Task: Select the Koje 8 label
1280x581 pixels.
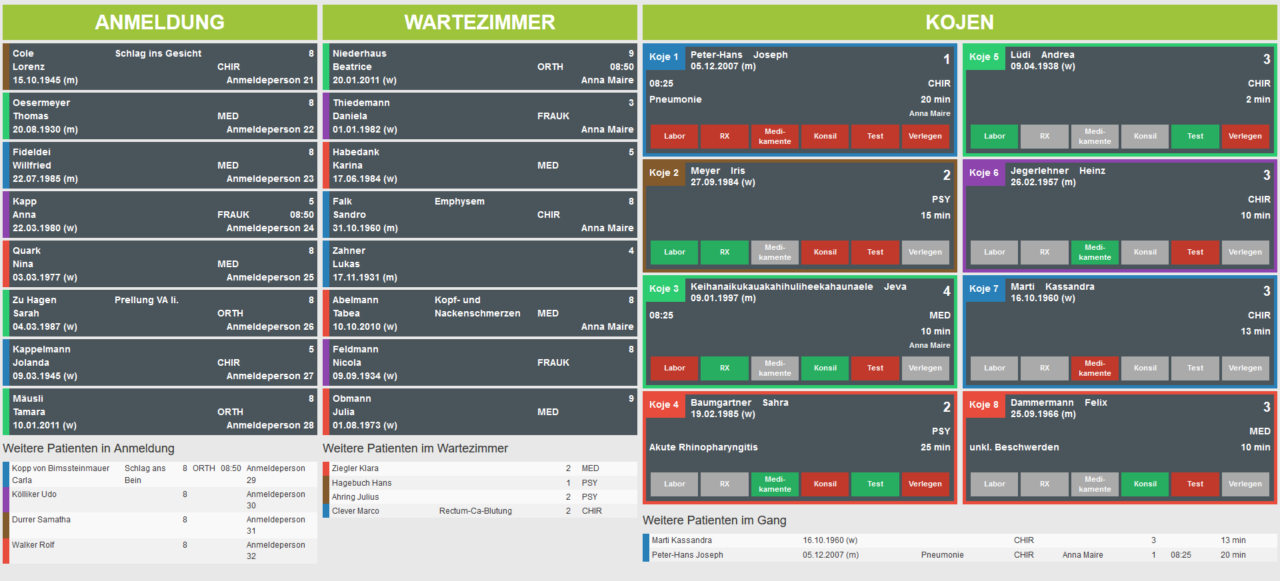Action: pyautogui.click(x=984, y=405)
